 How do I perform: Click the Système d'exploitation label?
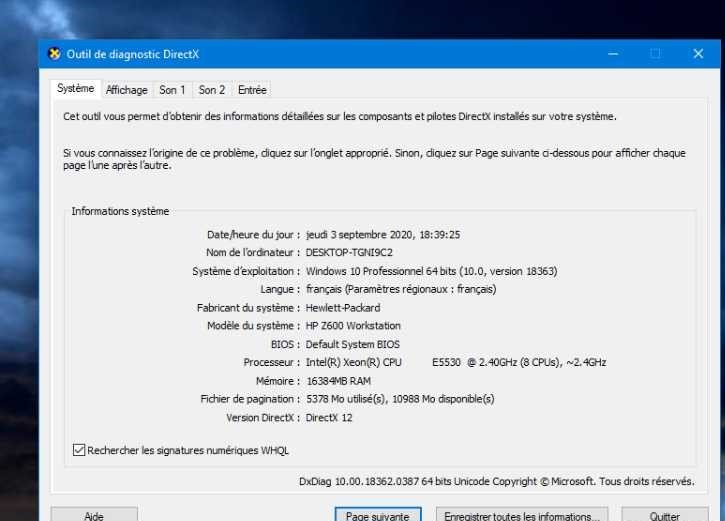(246, 271)
